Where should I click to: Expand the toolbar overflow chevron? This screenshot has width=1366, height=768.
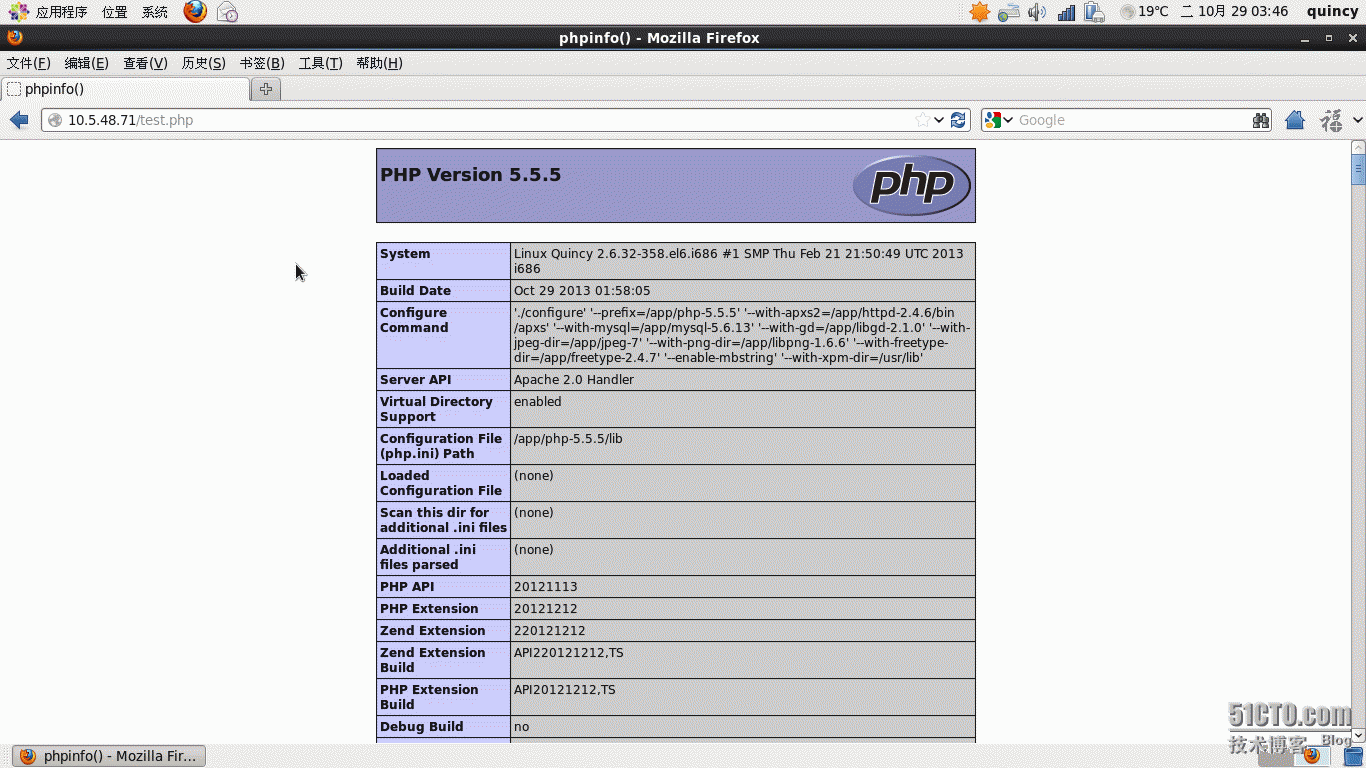coord(1357,120)
